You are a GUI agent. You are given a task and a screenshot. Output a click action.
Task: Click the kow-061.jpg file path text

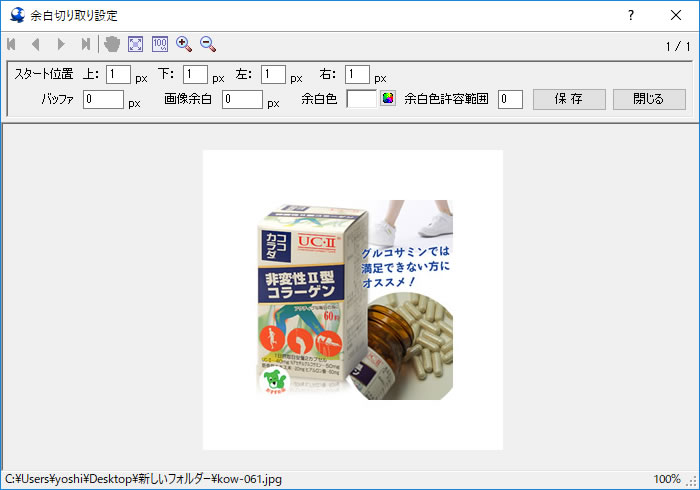pyautogui.click(x=143, y=479)
